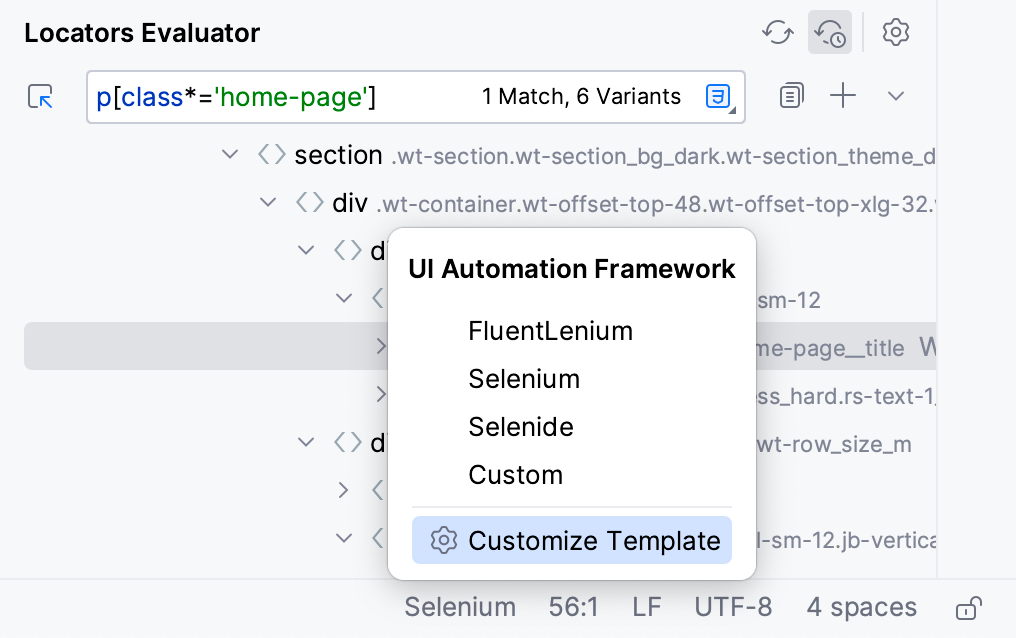Click the refresh locators icon

[x=777, y=32]
